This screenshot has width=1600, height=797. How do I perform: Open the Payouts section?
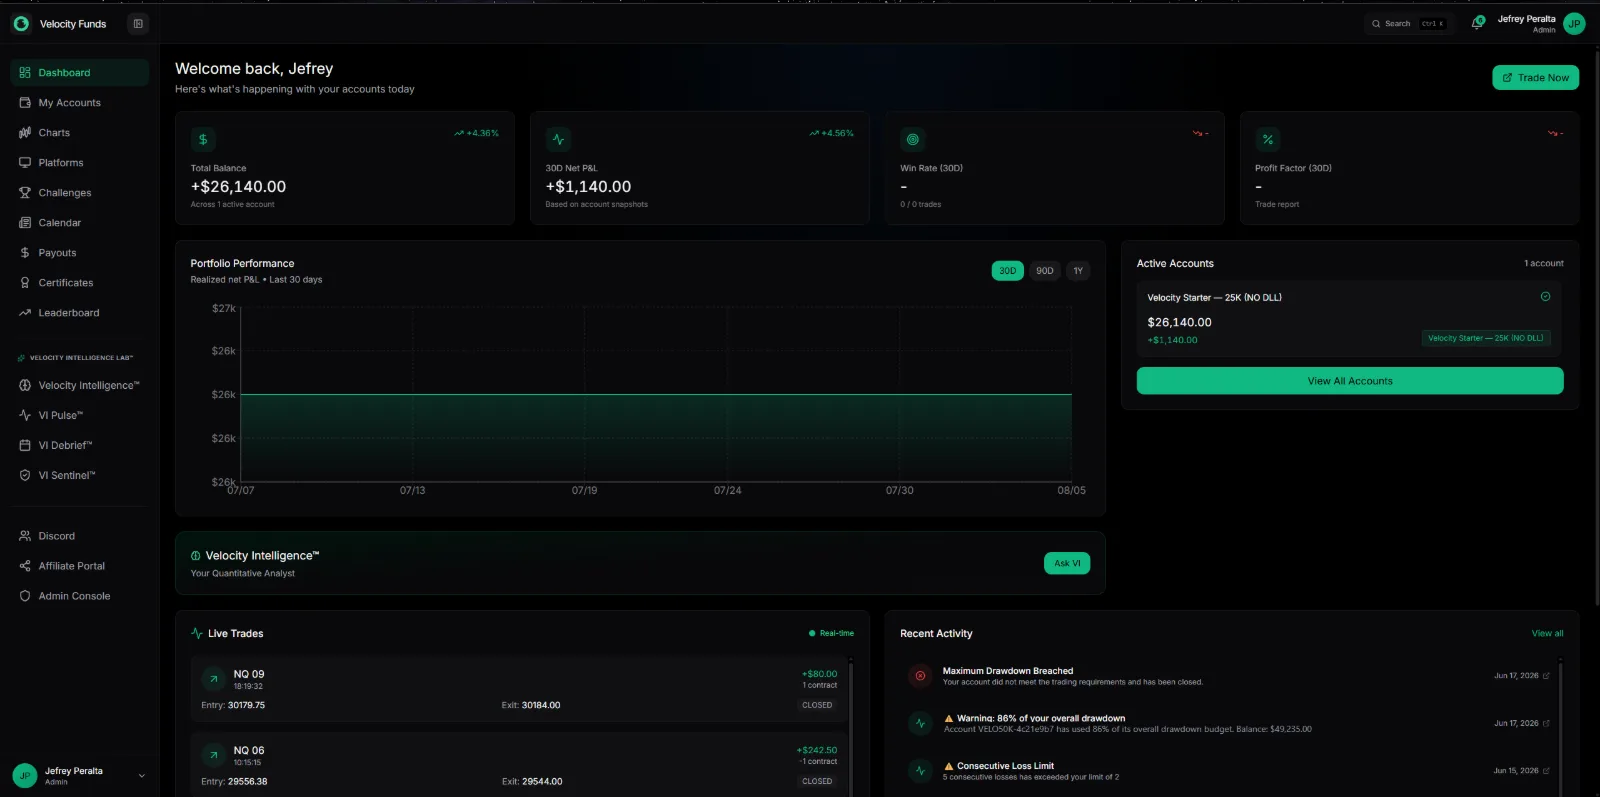coord(79,253)
